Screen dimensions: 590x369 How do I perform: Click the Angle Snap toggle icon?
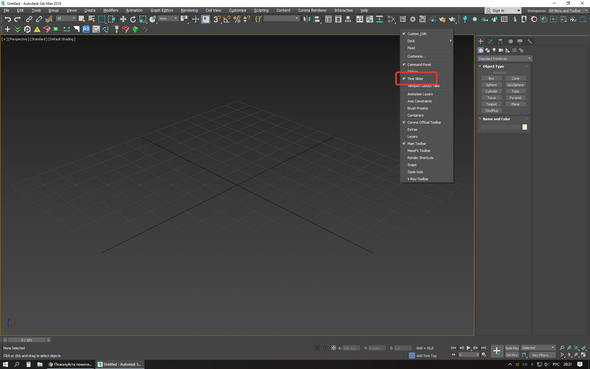(227, 19)
